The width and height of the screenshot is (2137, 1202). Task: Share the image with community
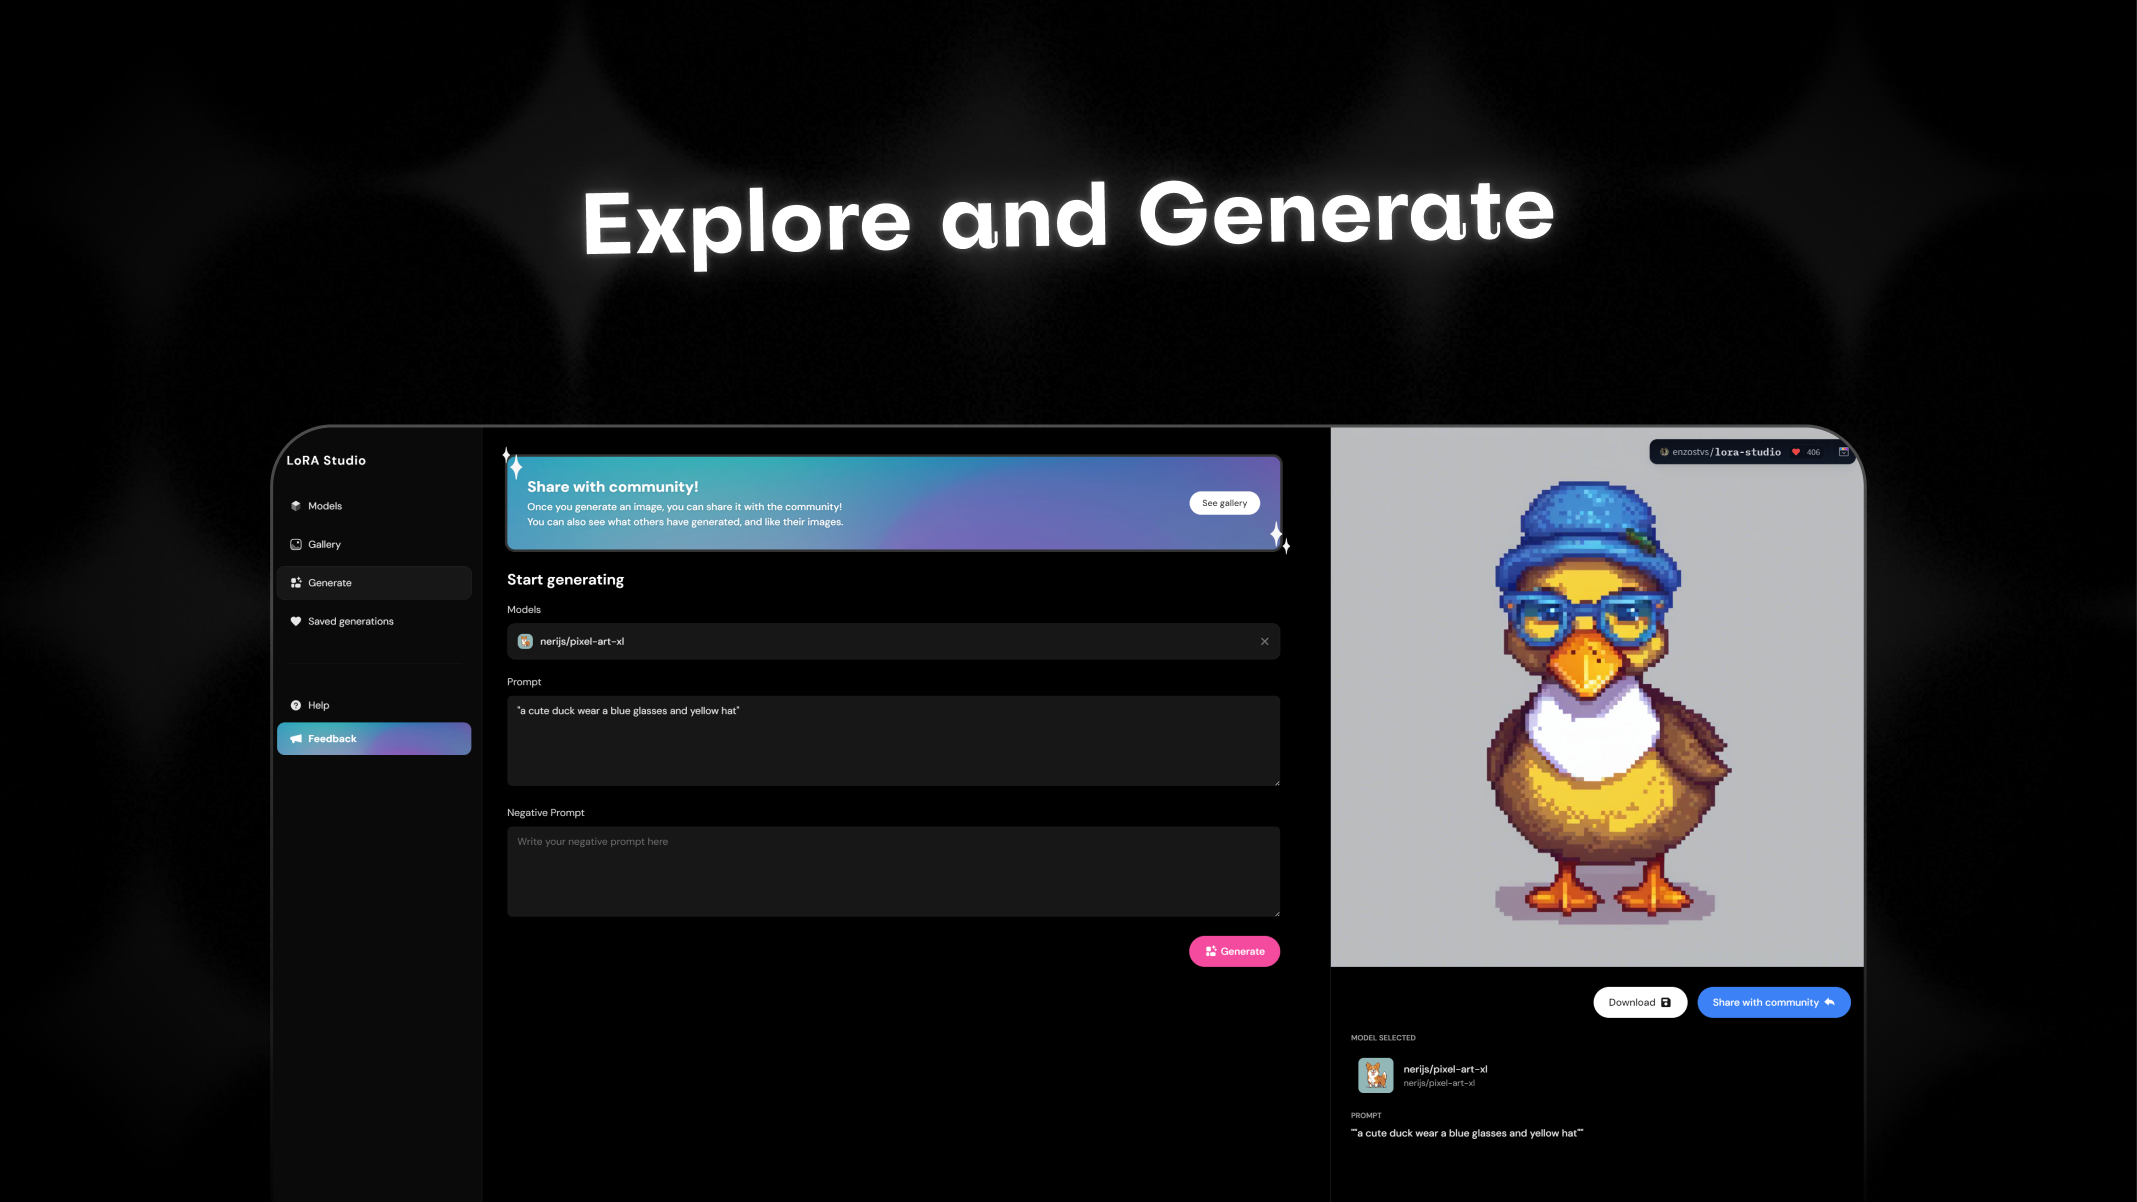pyautogui.click(x=1772, y=1002)
